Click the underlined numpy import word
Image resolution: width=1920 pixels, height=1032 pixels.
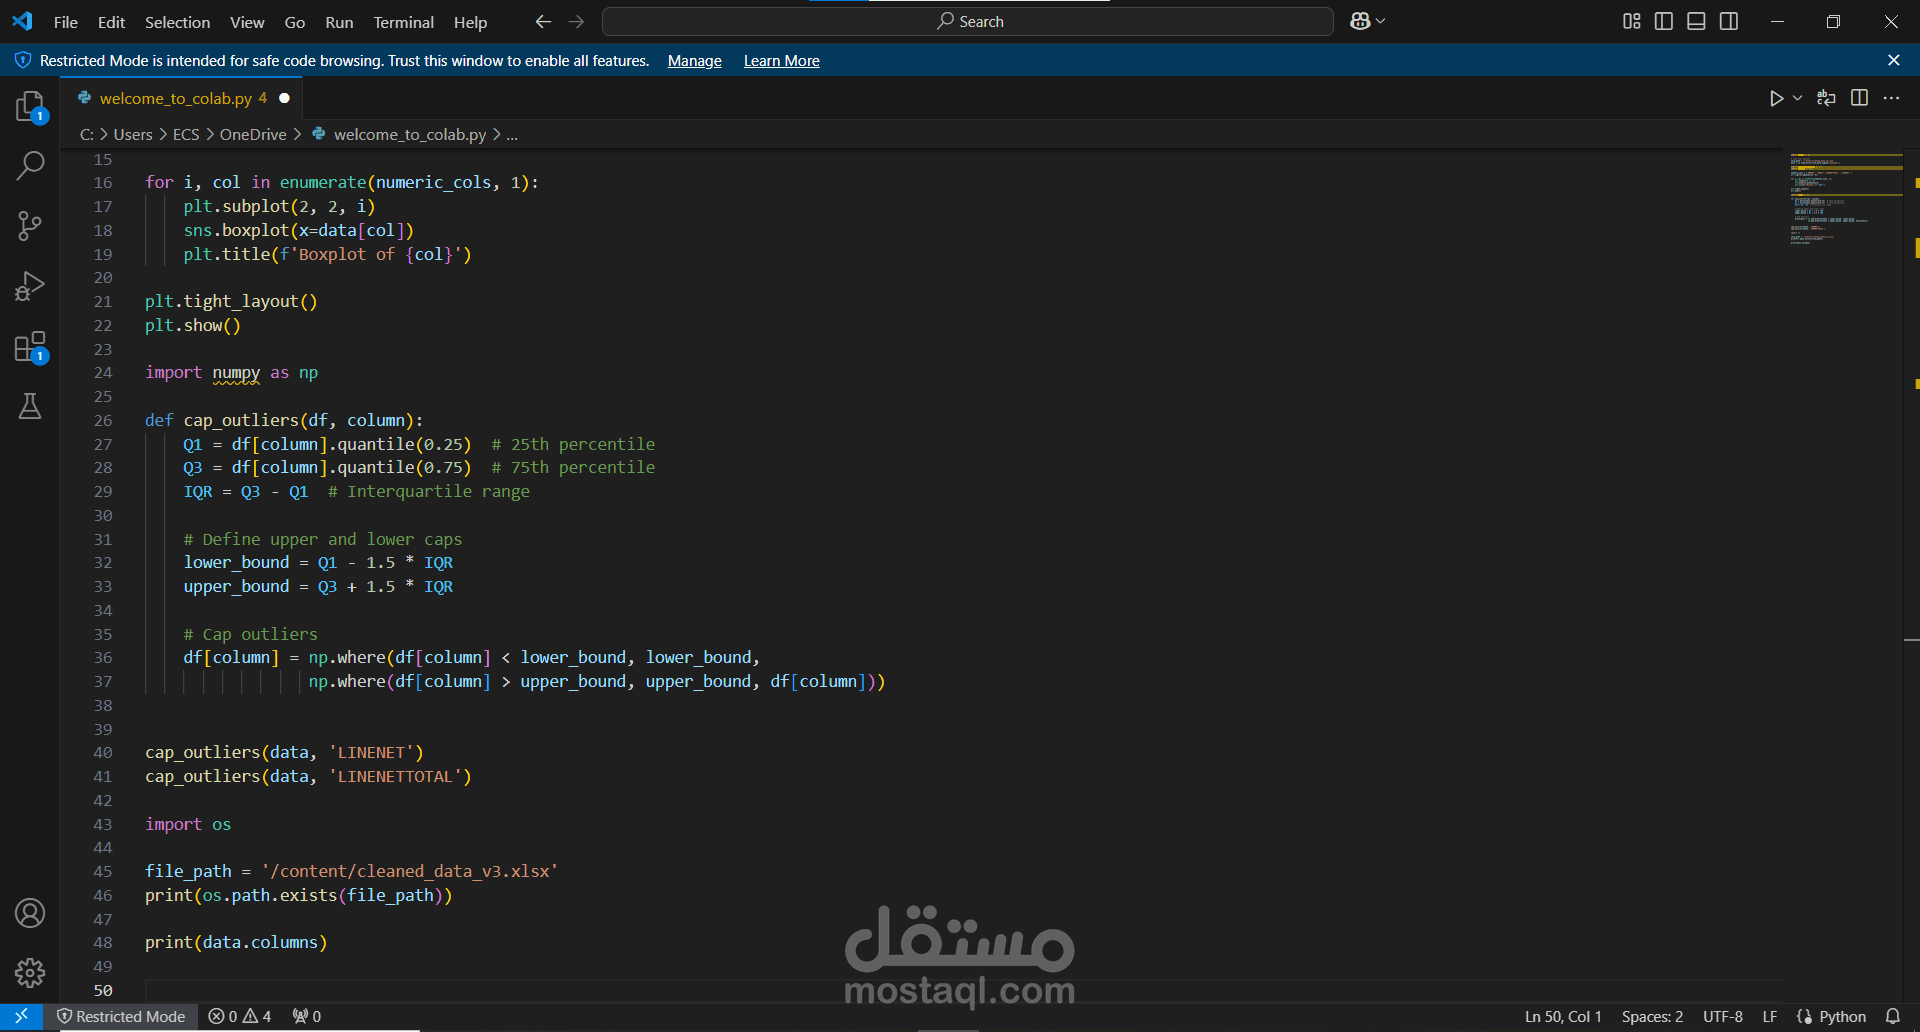coord(236,373)
